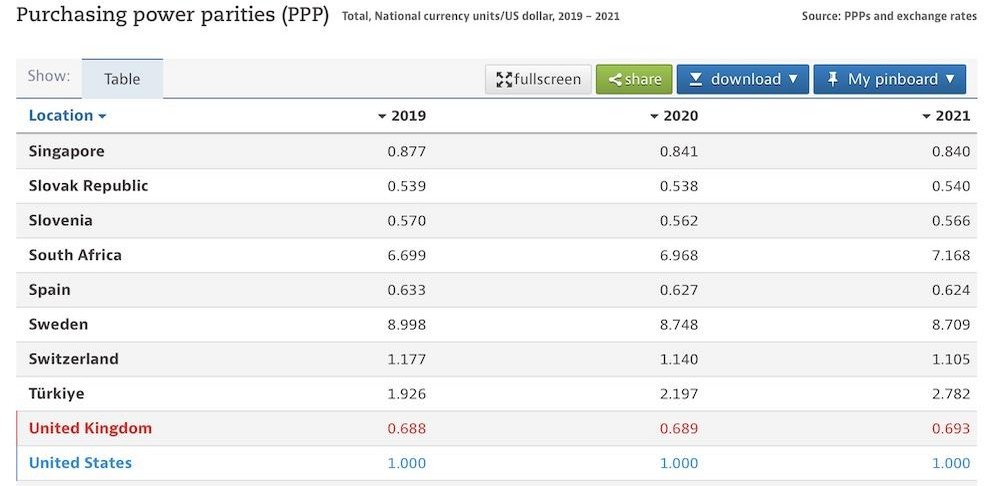Click the pinboard pin icon
Screen dimensions: 1000x486
click(833, 80)
